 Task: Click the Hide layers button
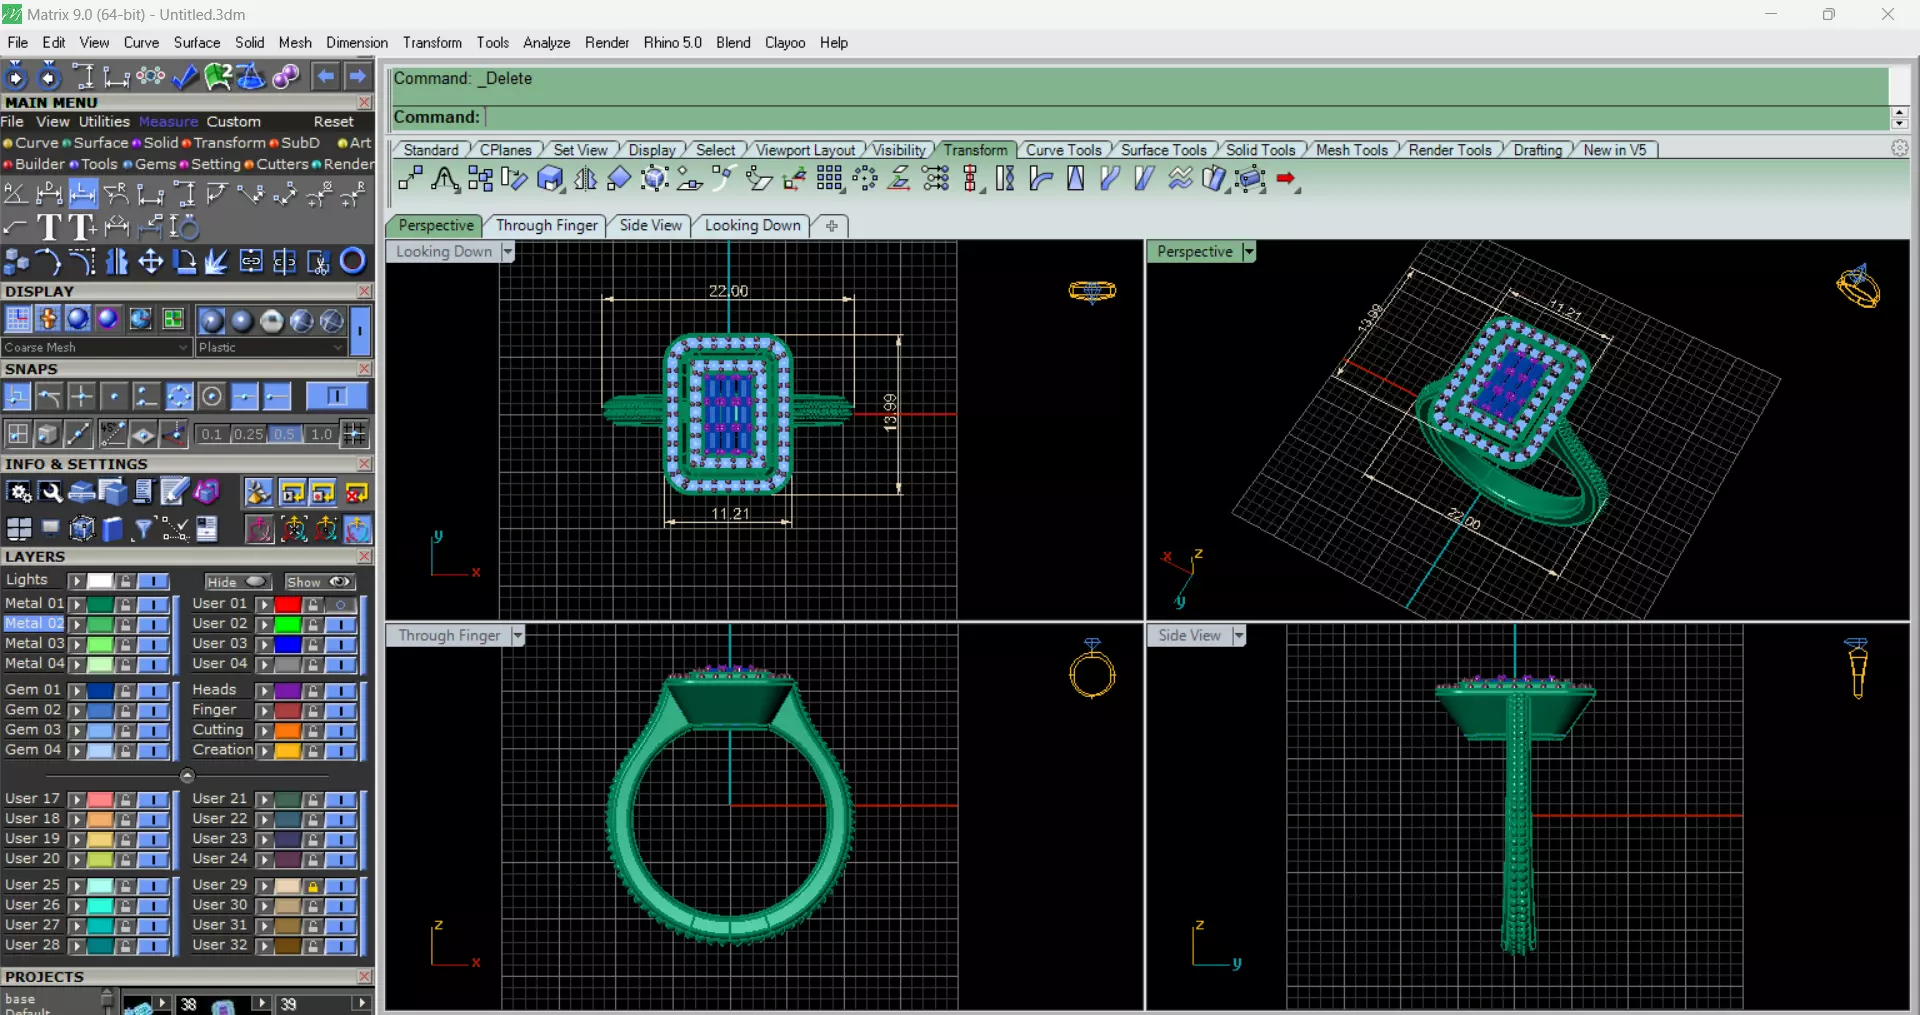coord(237,582)
